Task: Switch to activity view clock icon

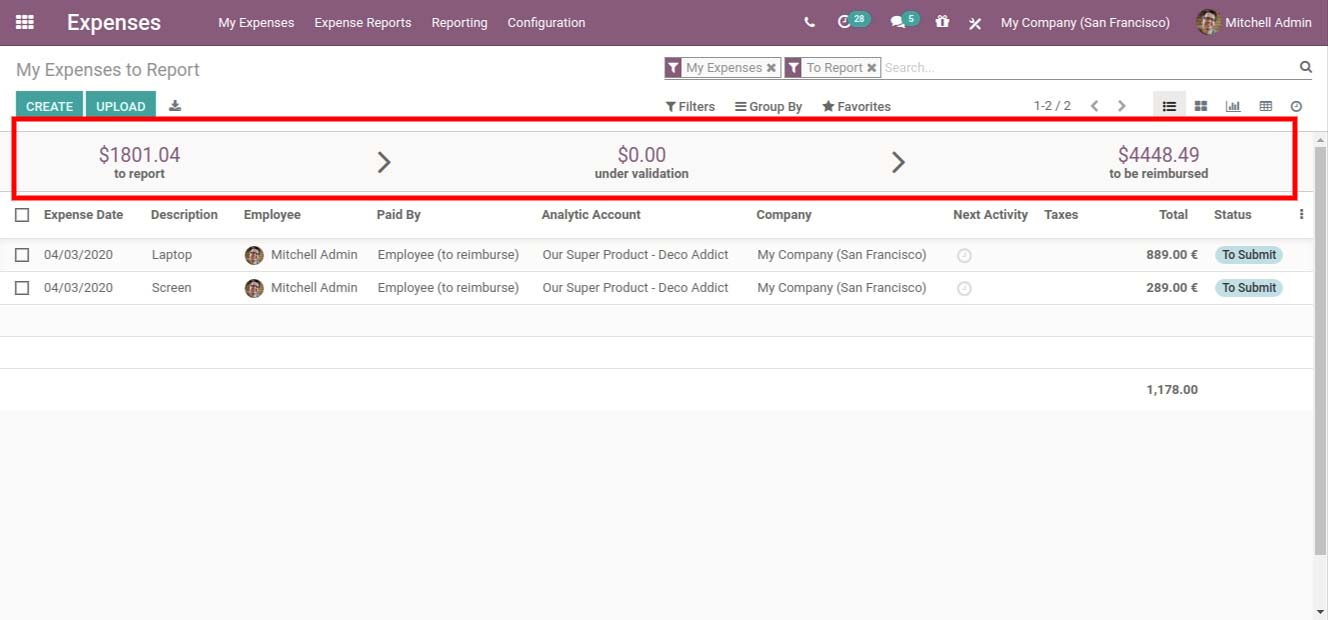Action: [x=1297, y=106]
